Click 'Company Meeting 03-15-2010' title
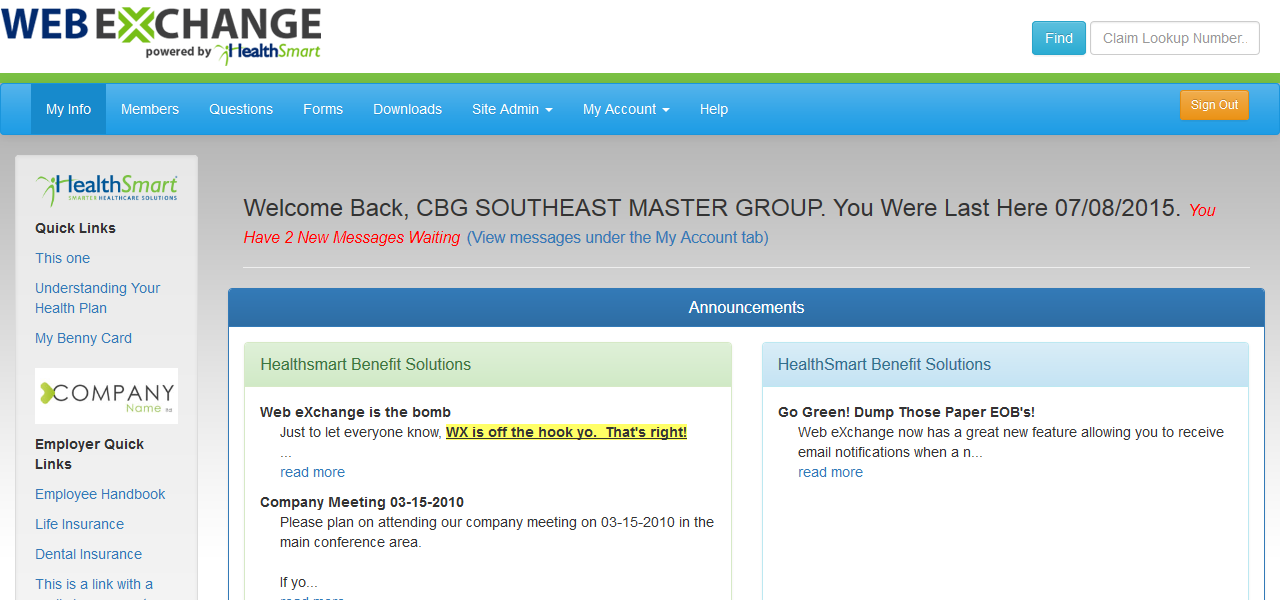1280x600 pixels. click(362, 502)
